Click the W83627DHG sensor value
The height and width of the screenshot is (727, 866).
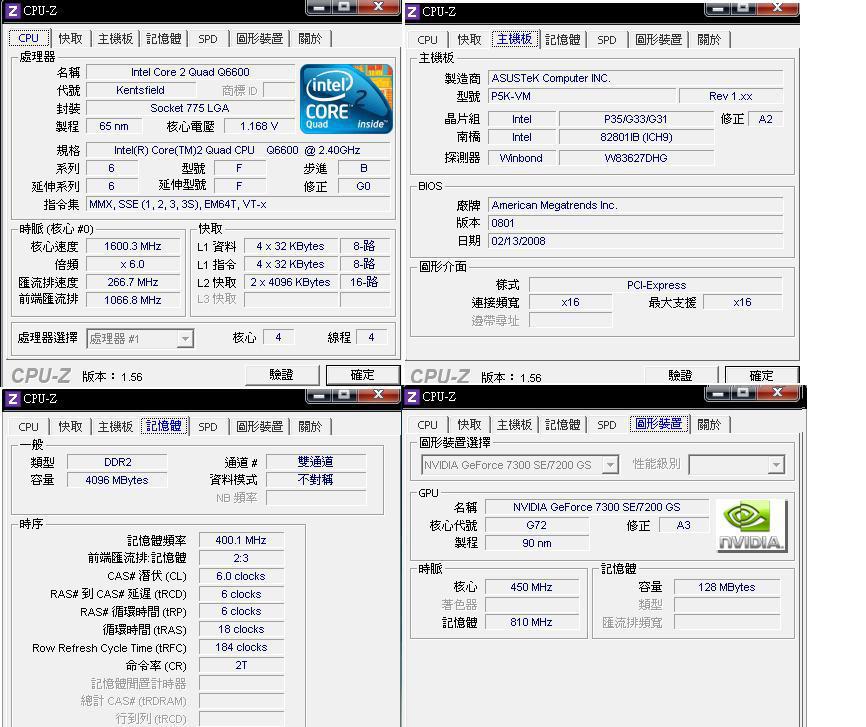coord(636,159)
